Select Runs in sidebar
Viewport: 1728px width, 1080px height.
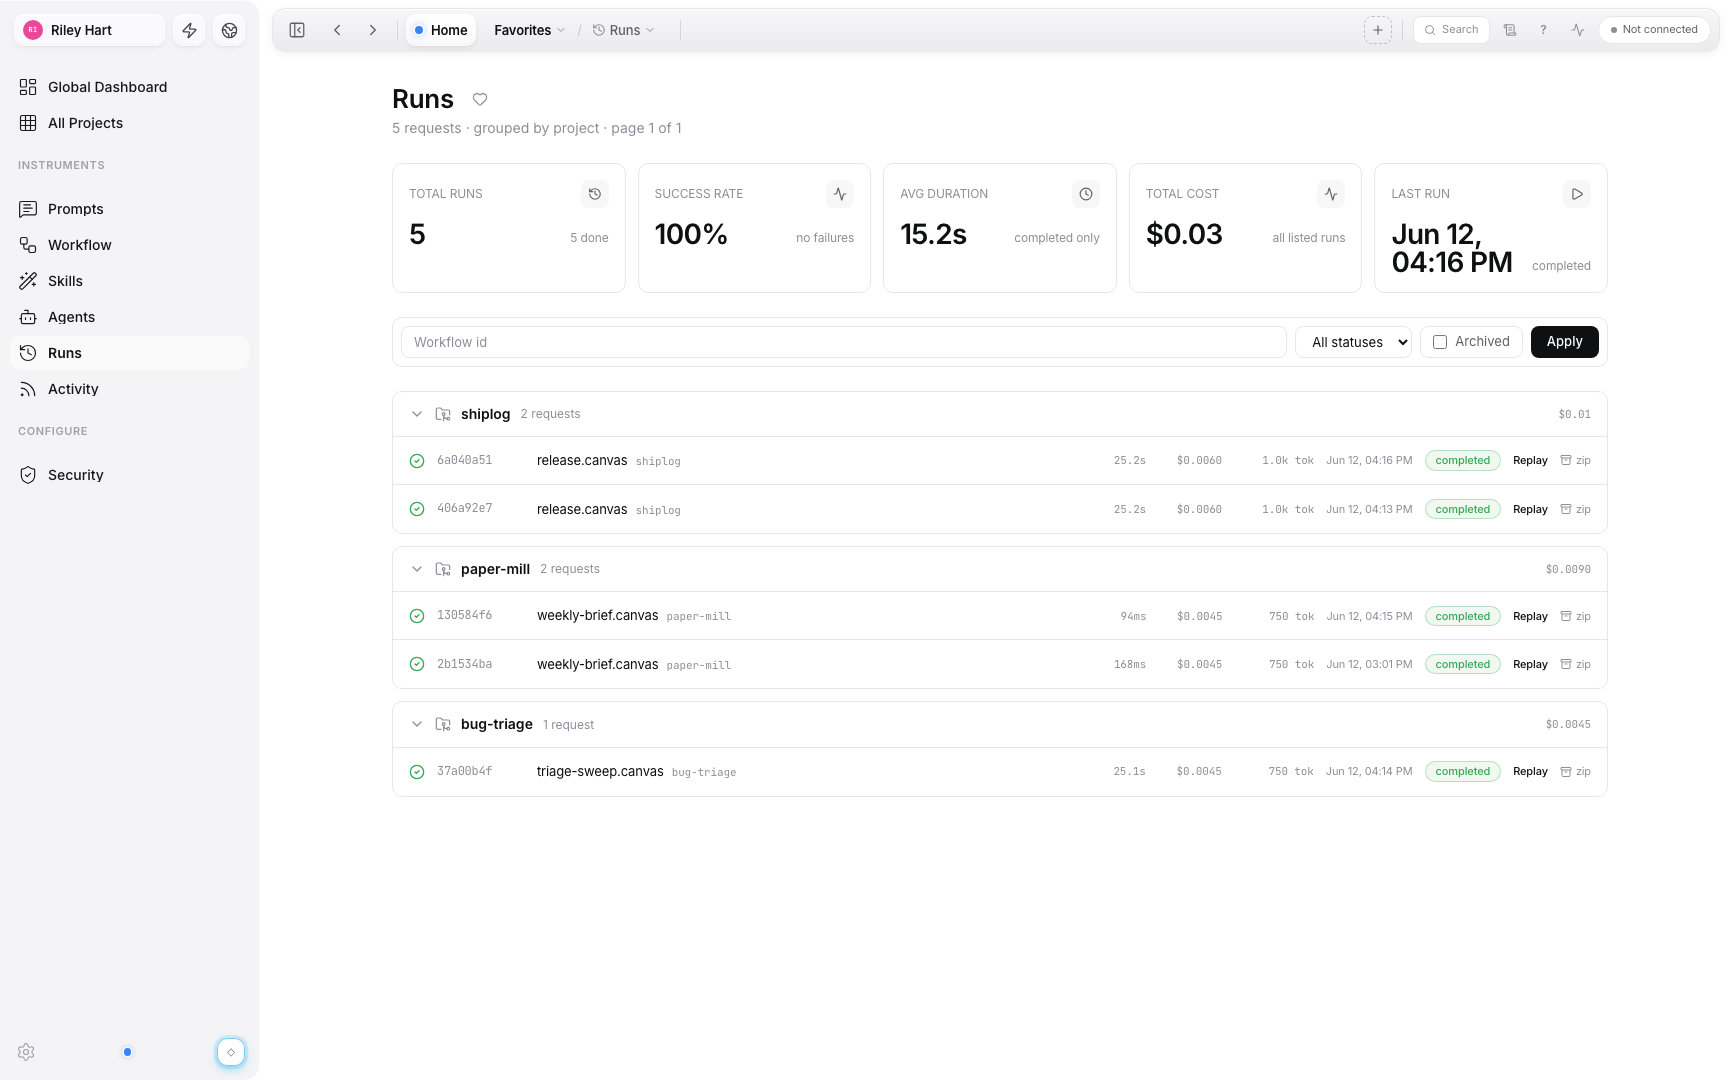(x=129, y=353)
